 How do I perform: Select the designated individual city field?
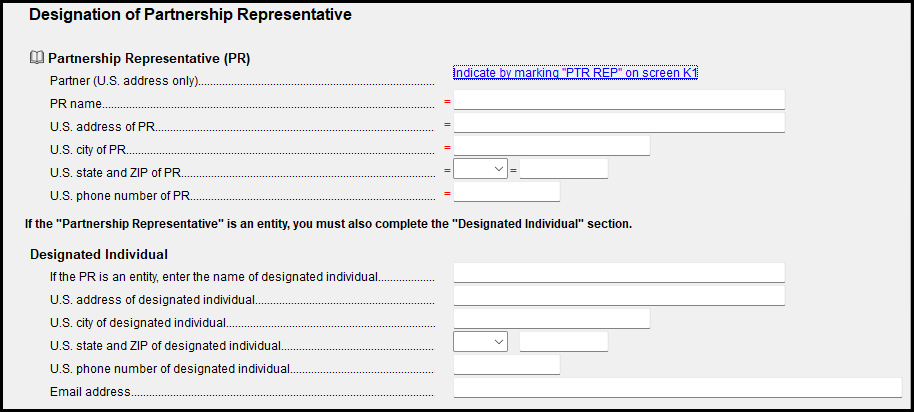(x=551, y=319)
